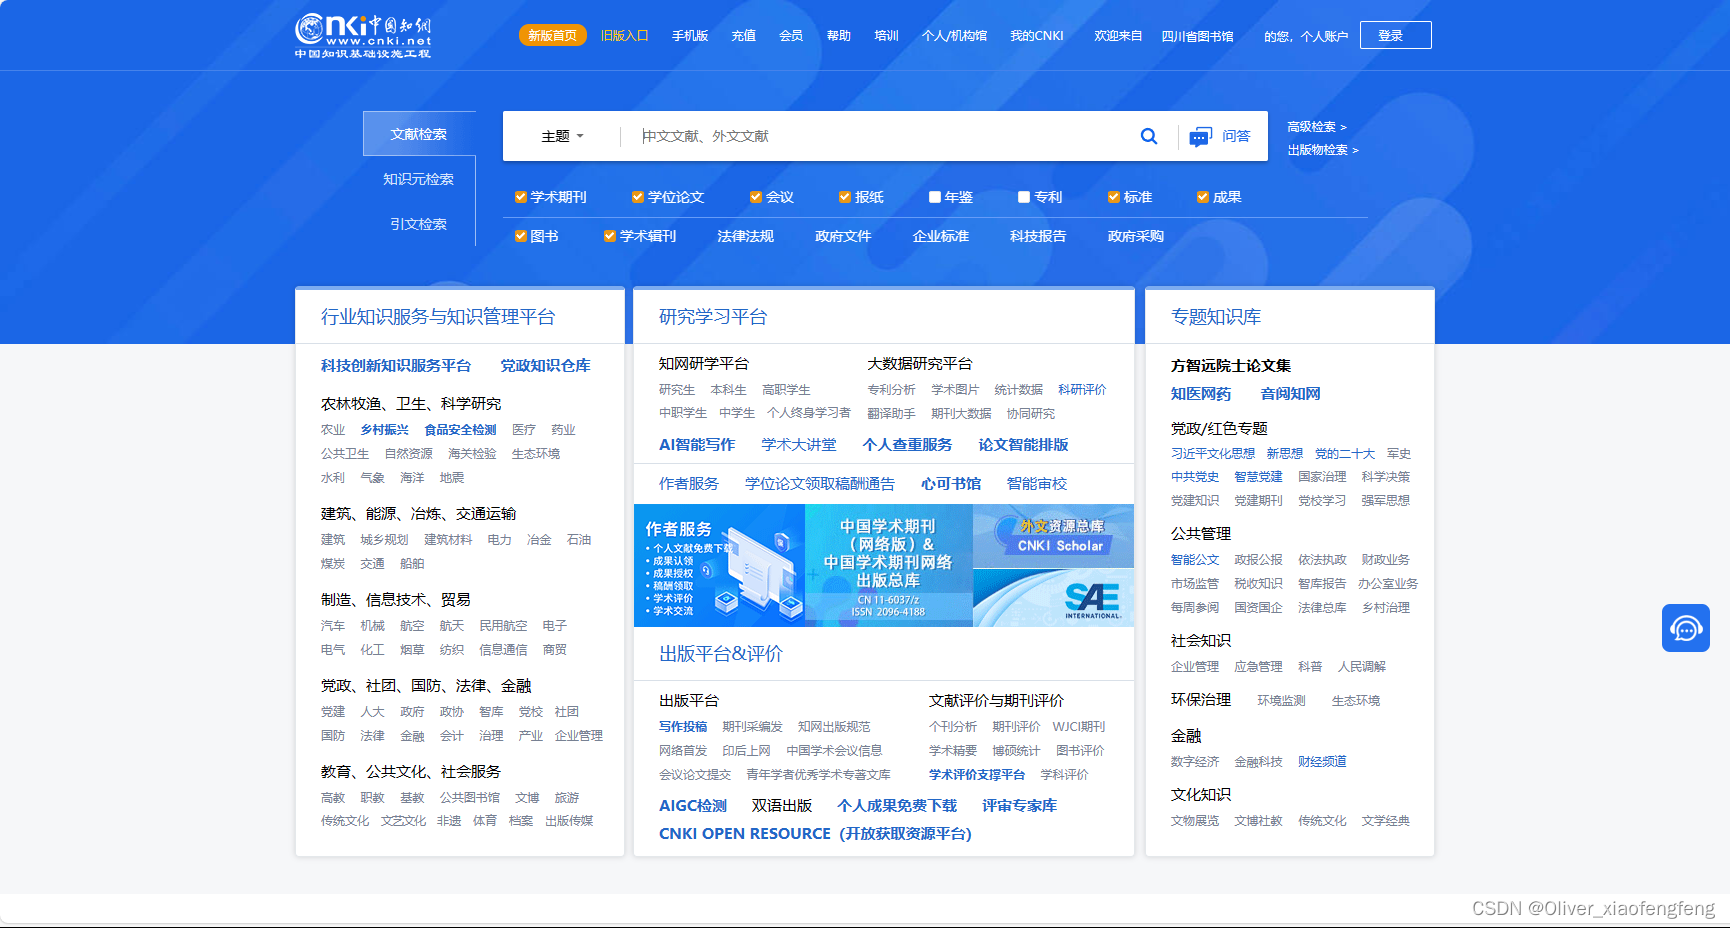Select the 引文检索 tab
The image size is (1730, 928).
click(419, 224)
